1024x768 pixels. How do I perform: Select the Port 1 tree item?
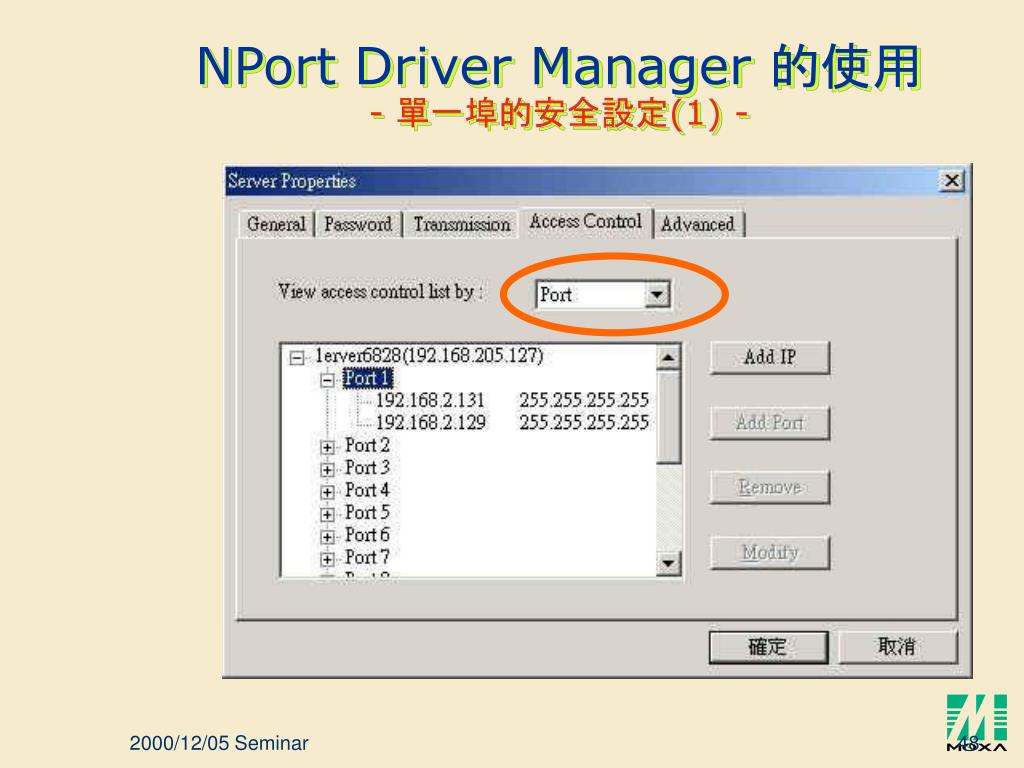point(368,378)
